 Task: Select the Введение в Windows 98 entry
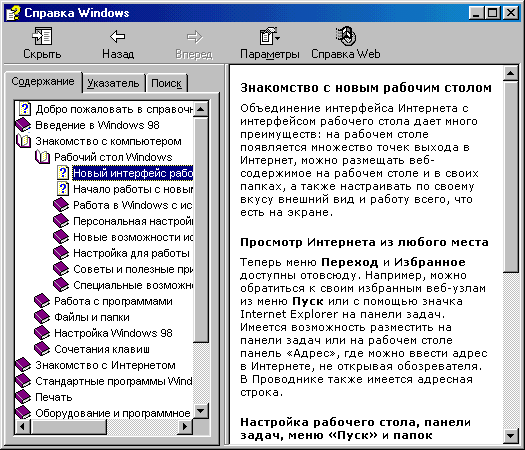pyautogui.click(x=97, y=125)
